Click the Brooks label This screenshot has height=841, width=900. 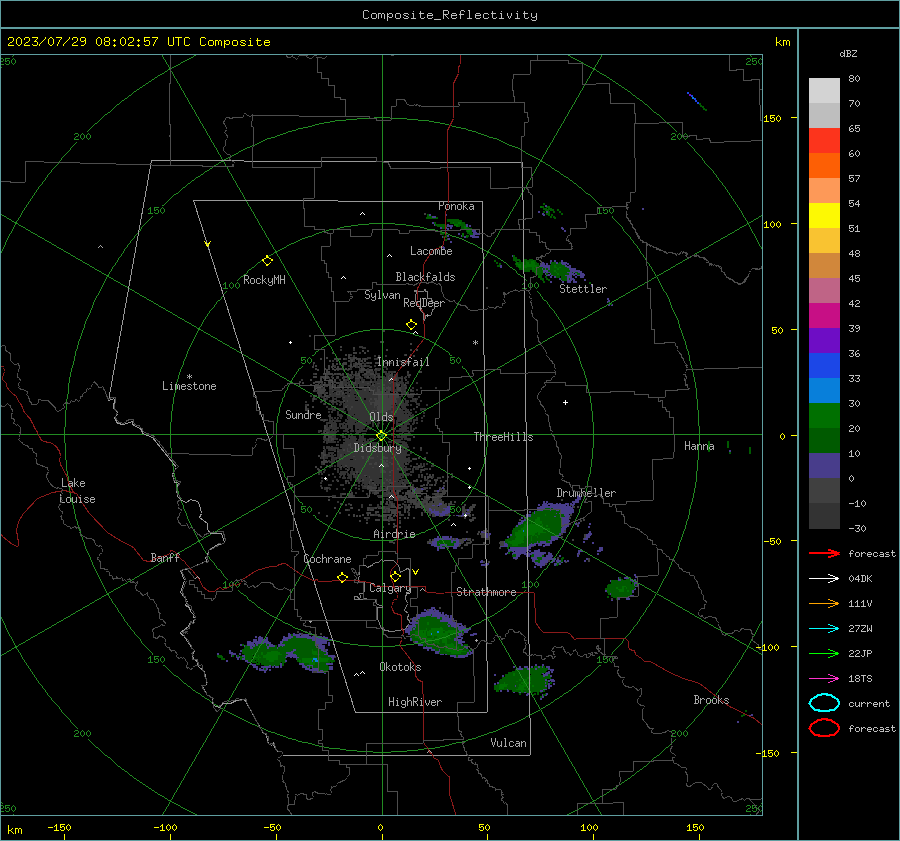coord(711,700)
